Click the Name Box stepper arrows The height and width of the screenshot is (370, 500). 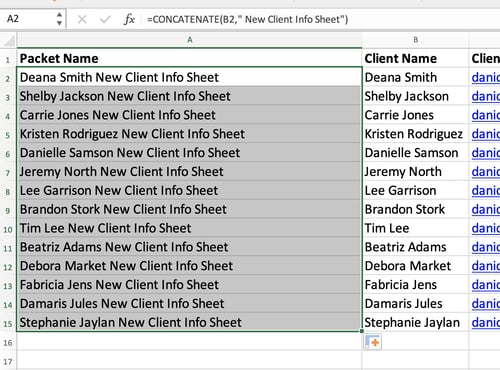tap(59, 19)
